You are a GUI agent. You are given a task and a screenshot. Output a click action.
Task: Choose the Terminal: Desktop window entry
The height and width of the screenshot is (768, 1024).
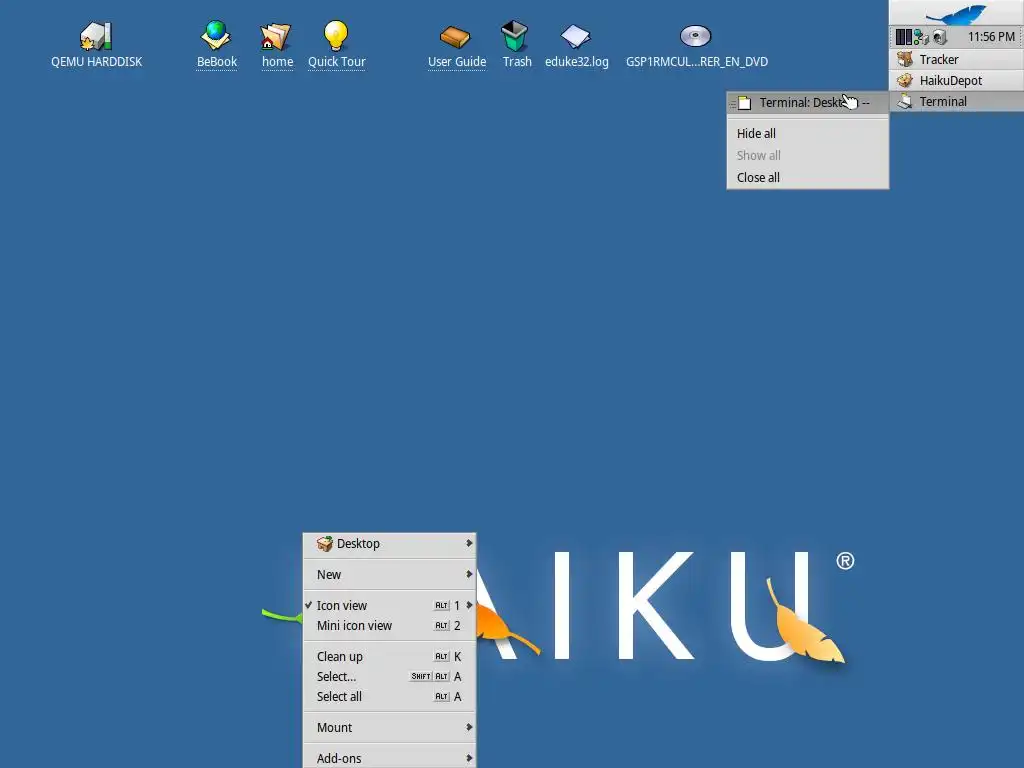pos(807,103)
